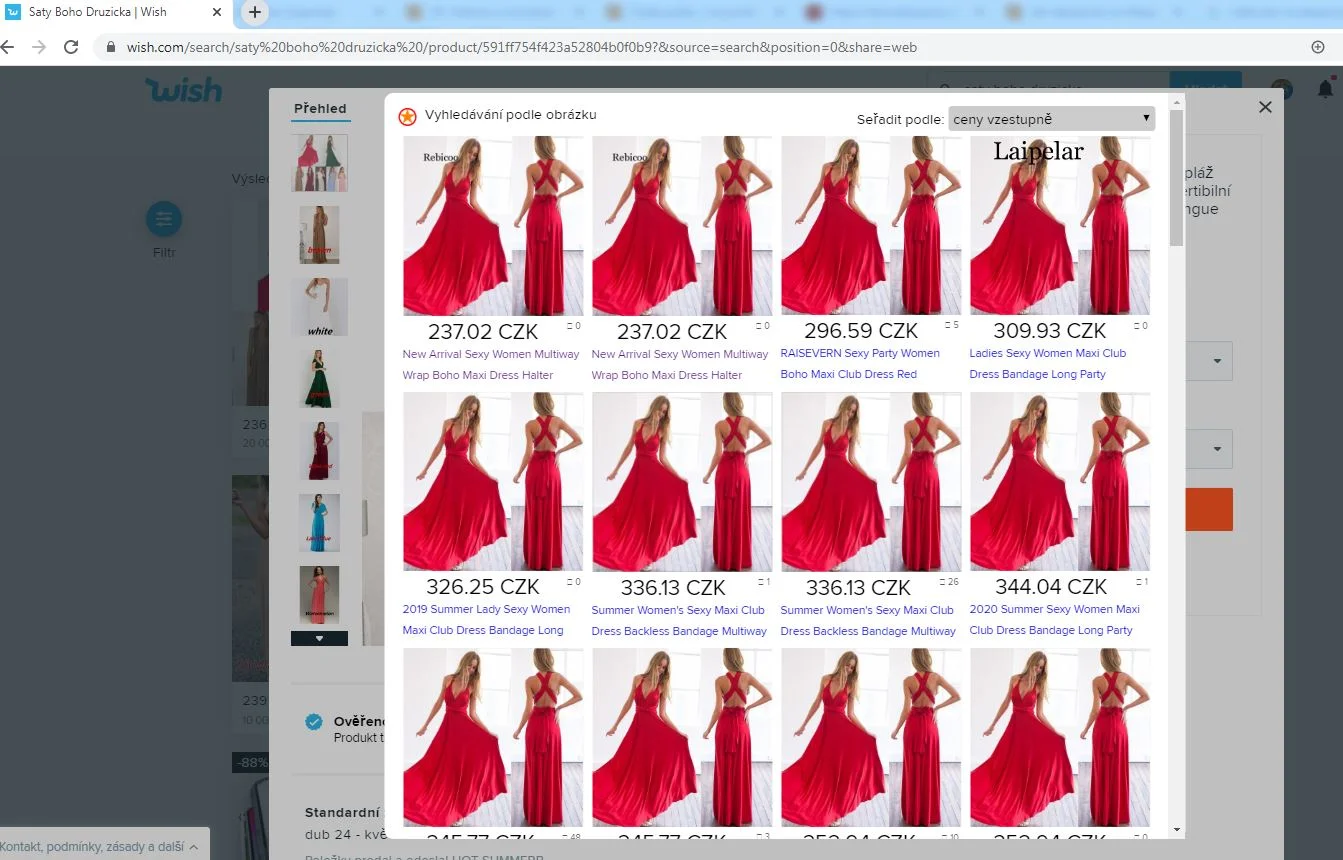Open the upper selection dropdown on right panel
The width and height of the screenshot is (1343, 860).
[1214, 361]
